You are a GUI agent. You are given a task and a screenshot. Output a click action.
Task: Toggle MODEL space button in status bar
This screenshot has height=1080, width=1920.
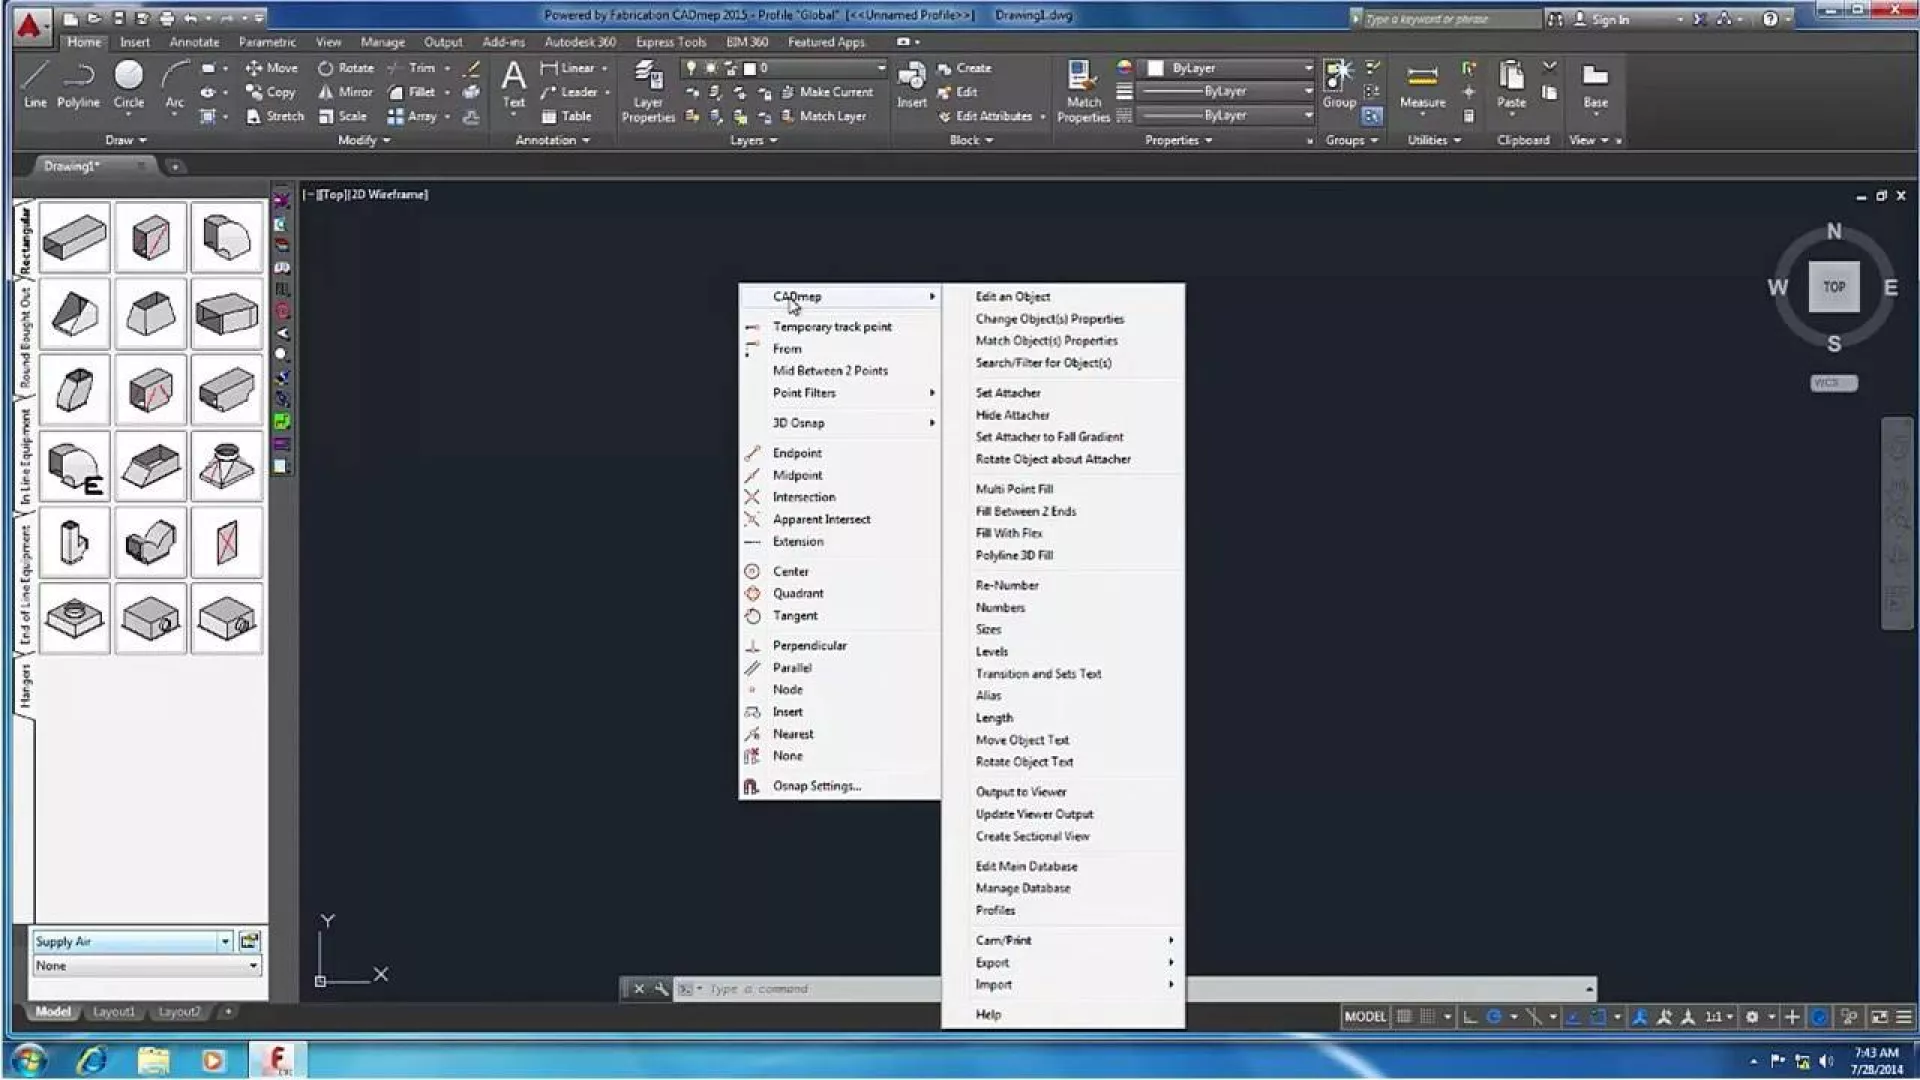(x=1364, y=1017)
